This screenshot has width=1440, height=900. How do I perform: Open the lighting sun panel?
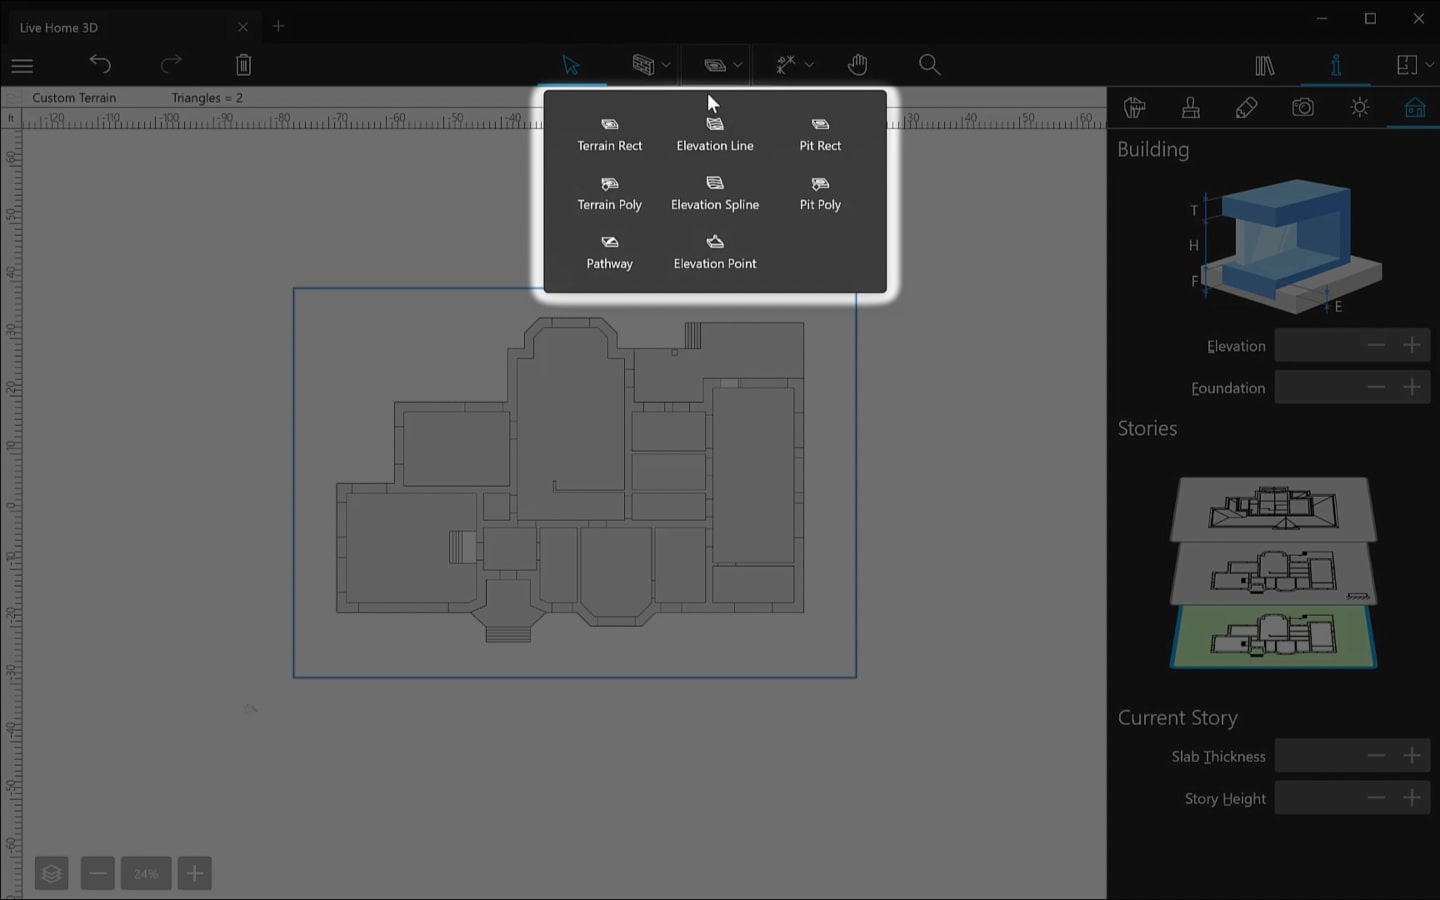click(1360, 107)
